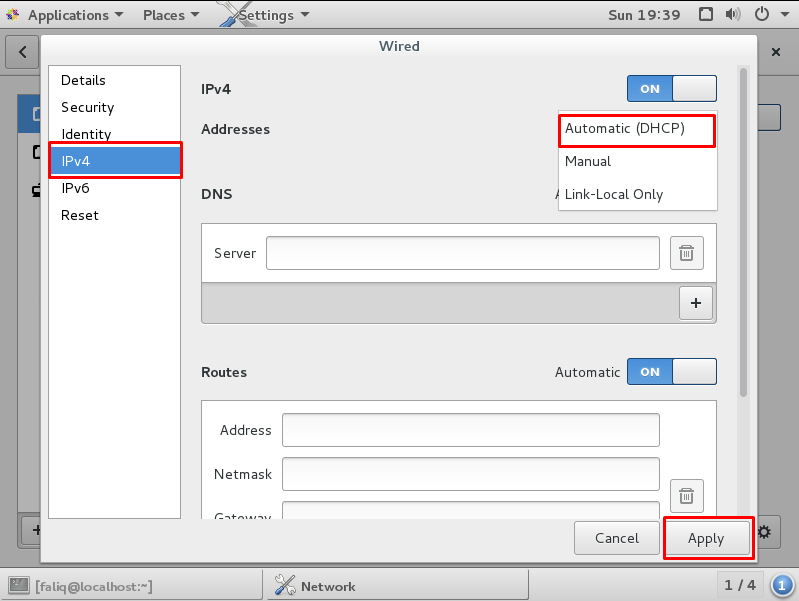Image resolution: width=799 pixels, height=601 pixels.
Task: Switch to the Details section
Action: click(x=115, y=80)
